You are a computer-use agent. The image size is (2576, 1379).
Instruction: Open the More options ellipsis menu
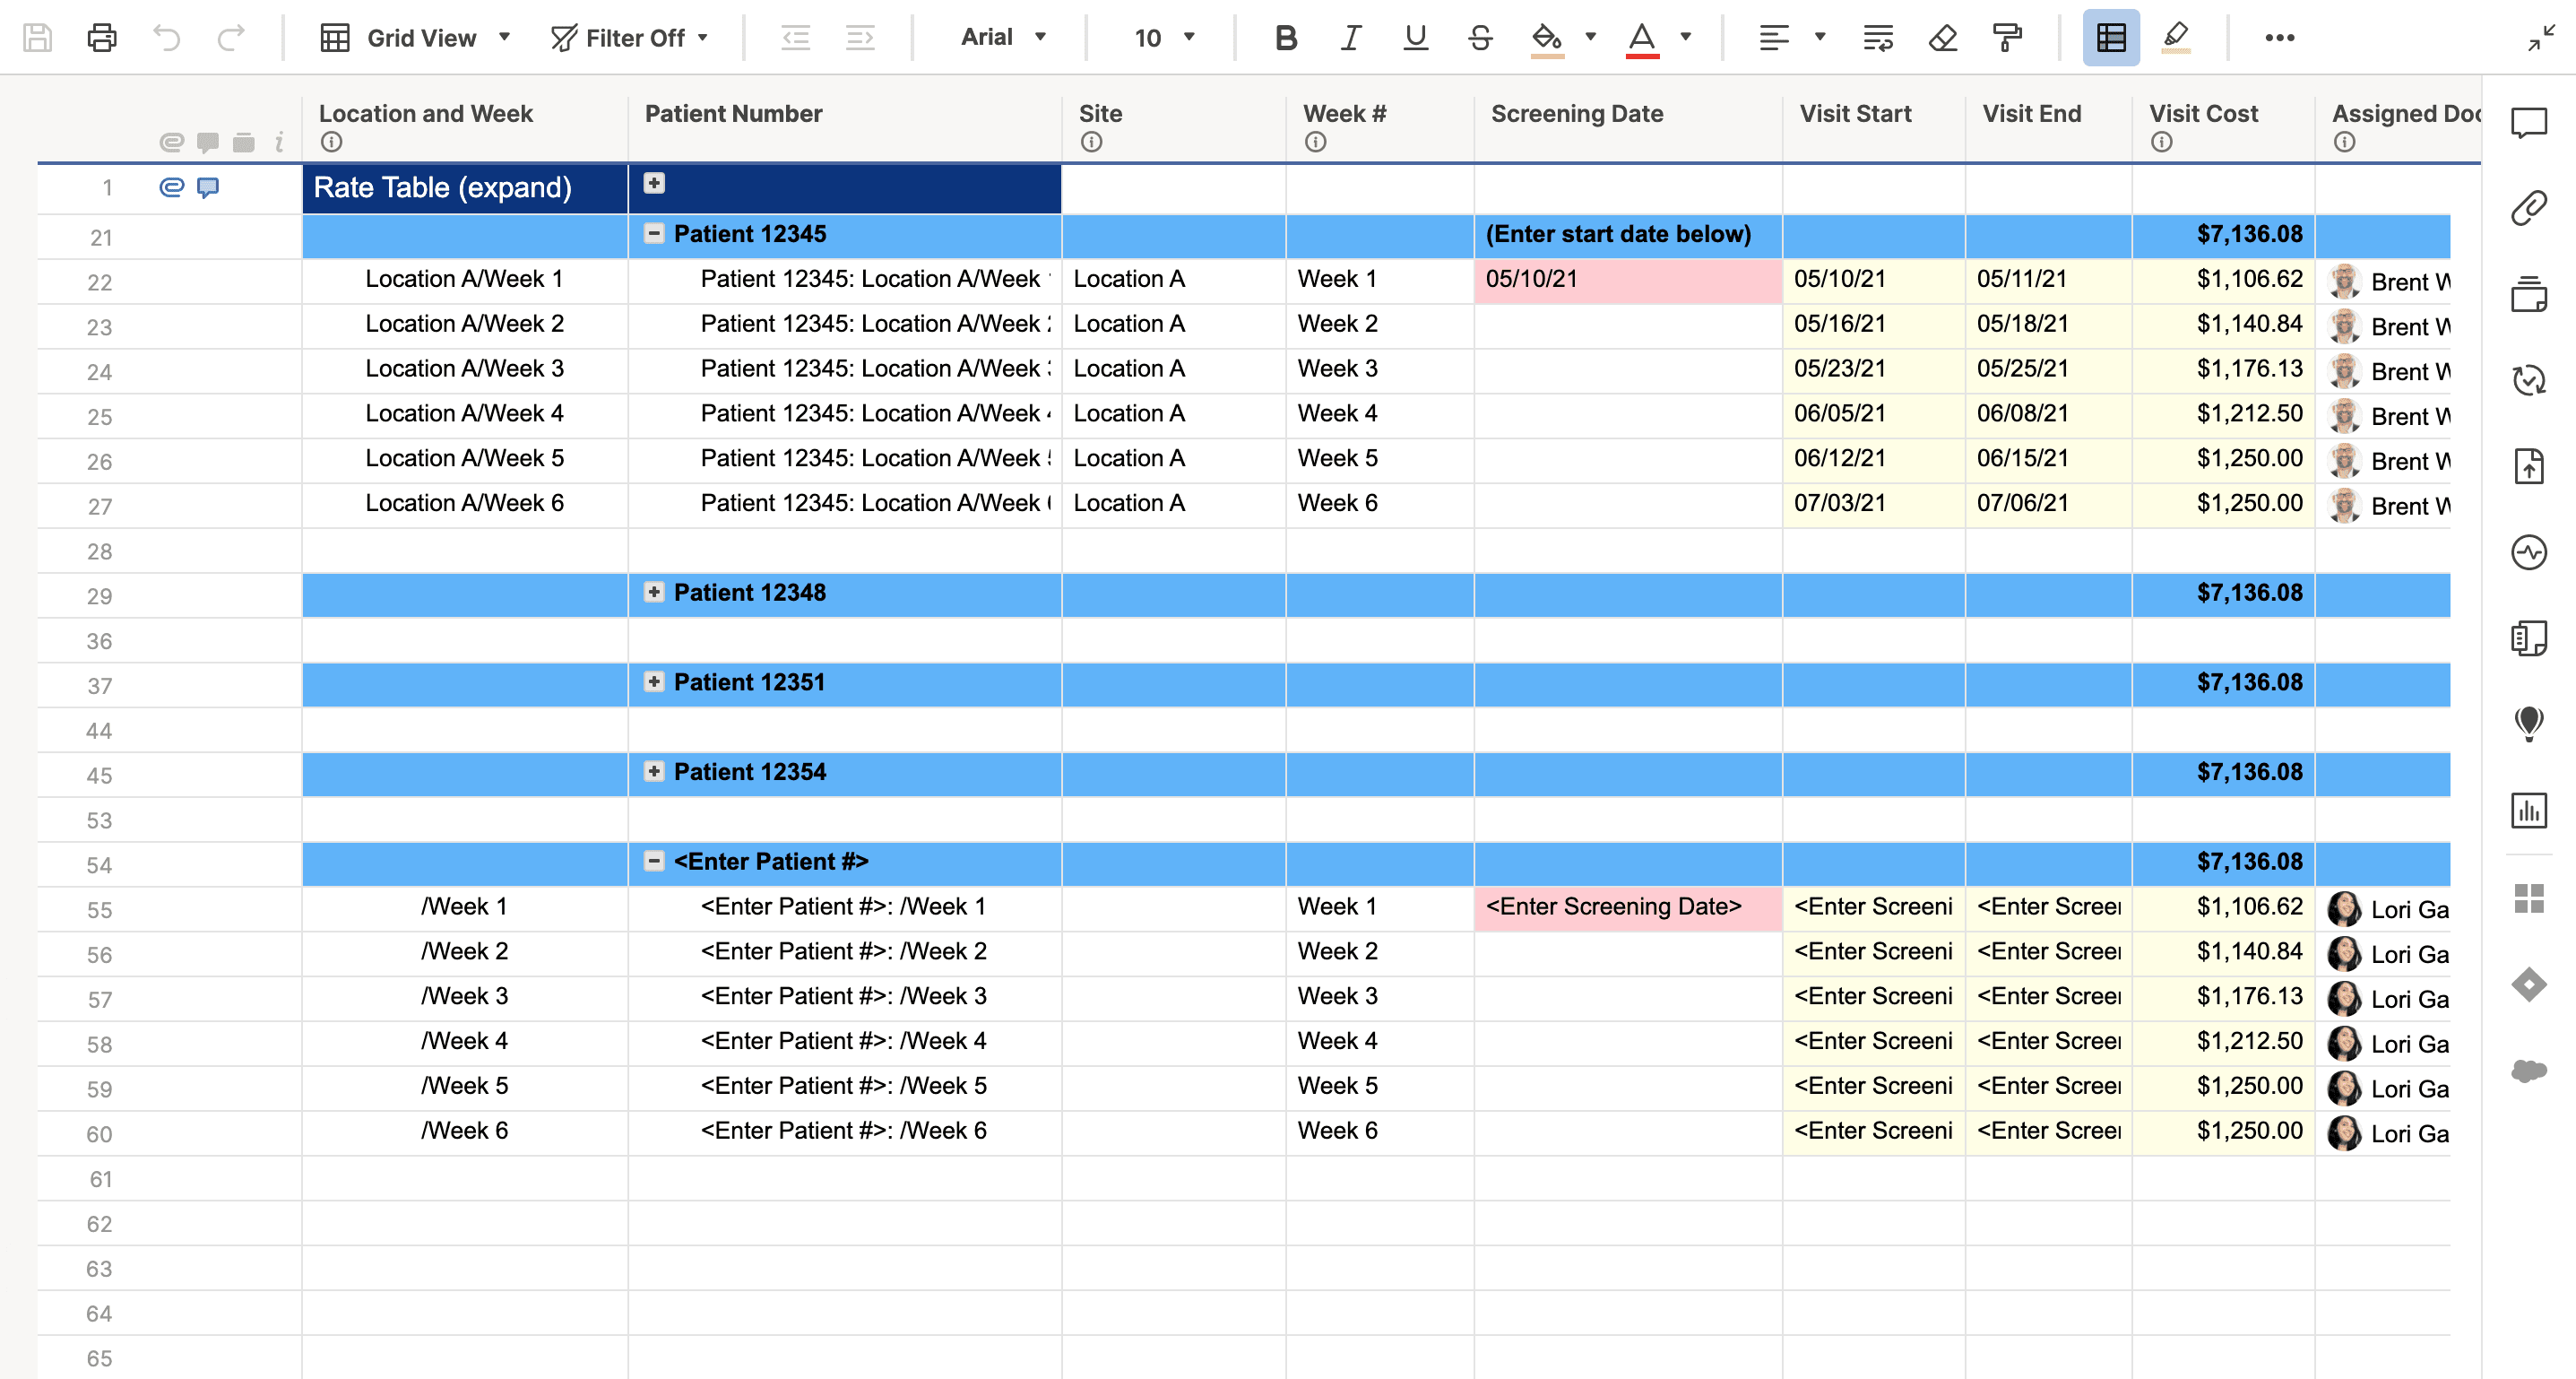pos(2281,38)
